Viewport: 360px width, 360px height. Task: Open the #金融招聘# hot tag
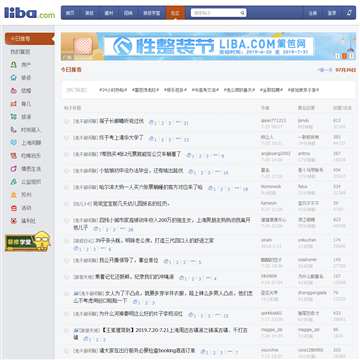[271, 90]
